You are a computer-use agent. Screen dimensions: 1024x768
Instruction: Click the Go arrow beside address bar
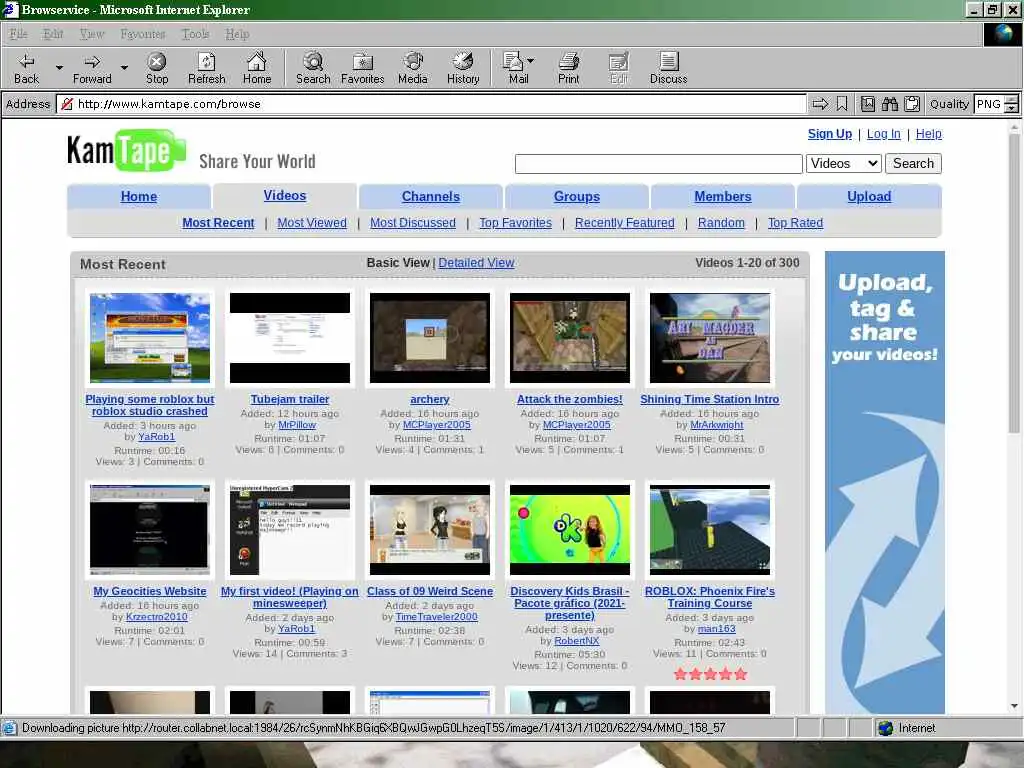pos(820,104)
